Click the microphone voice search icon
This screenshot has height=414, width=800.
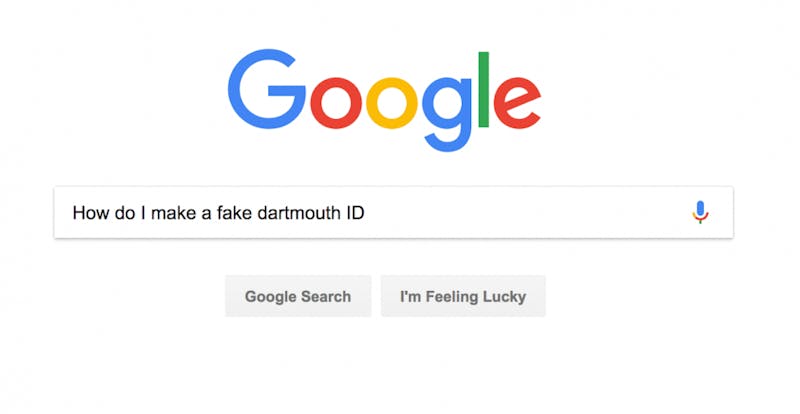[x=700, y=212]
